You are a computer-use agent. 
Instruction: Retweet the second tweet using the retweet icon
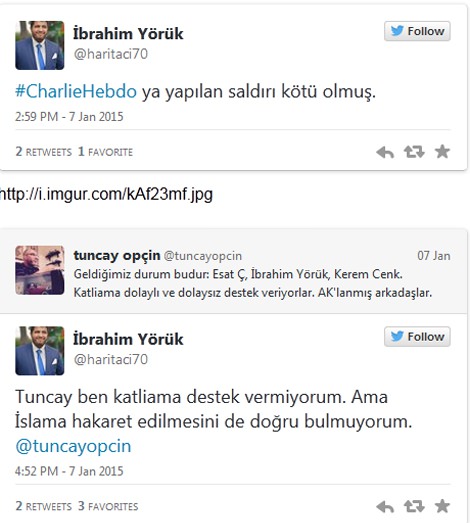click(414, 507)
